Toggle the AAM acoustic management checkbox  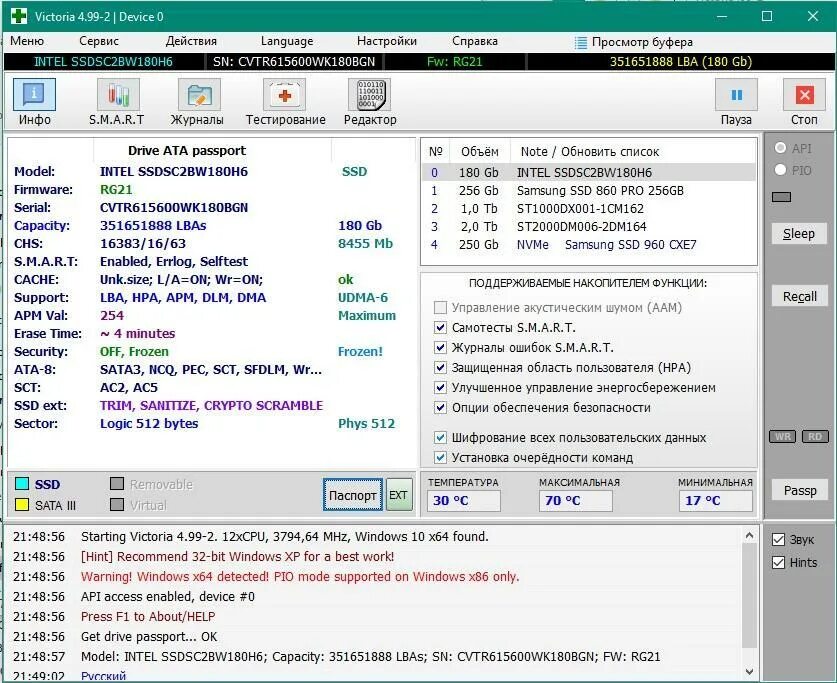(x=440, y=307)
